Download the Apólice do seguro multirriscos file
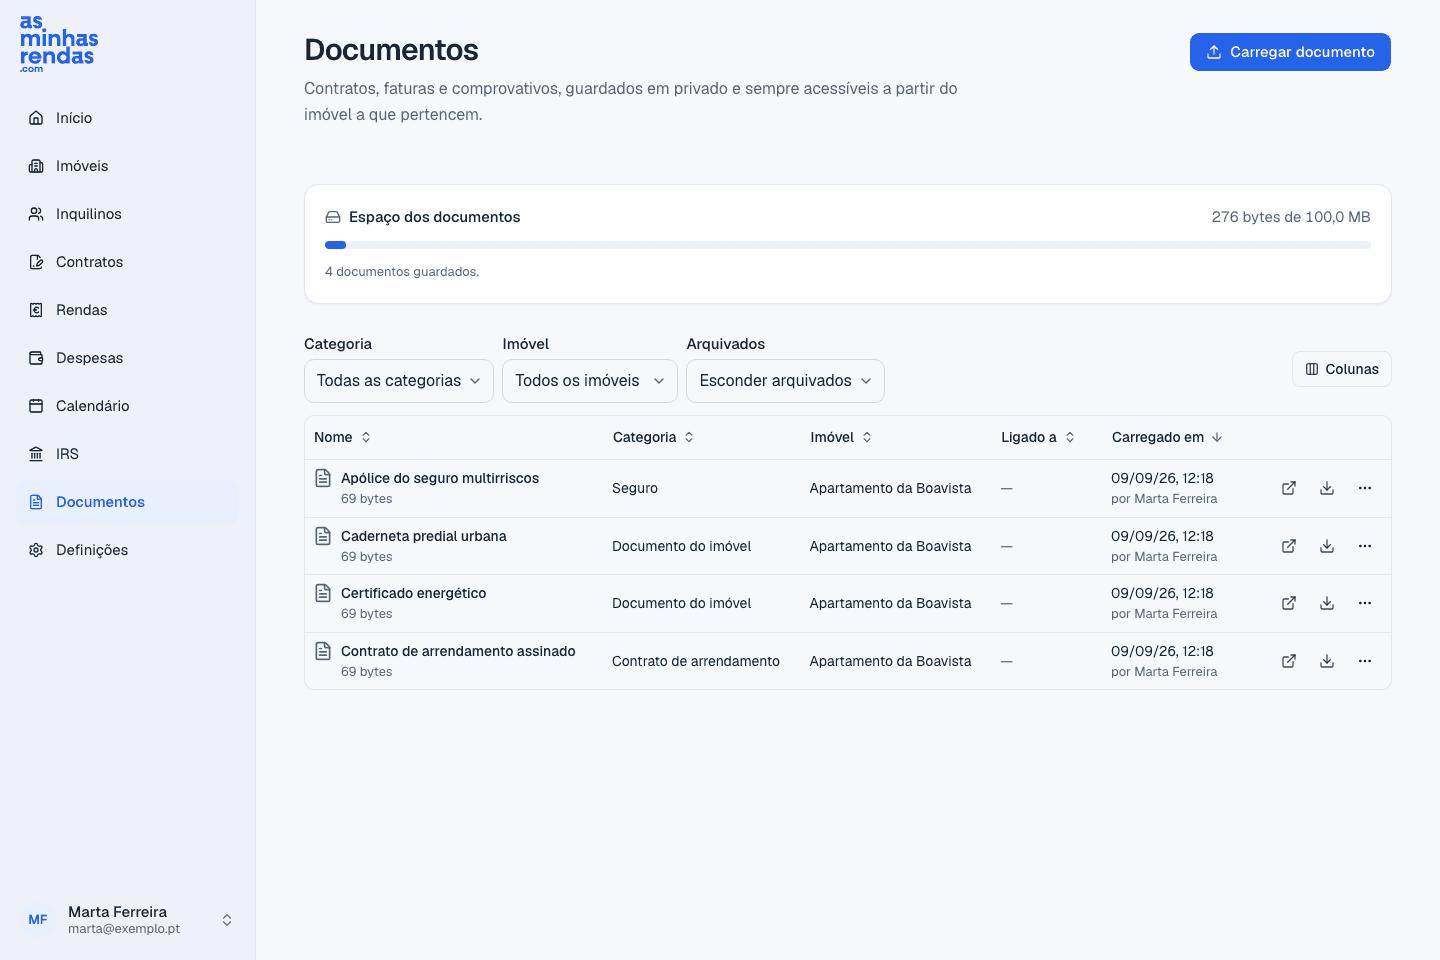This screenshot has width=1440, height=960. coord(1327,488)
